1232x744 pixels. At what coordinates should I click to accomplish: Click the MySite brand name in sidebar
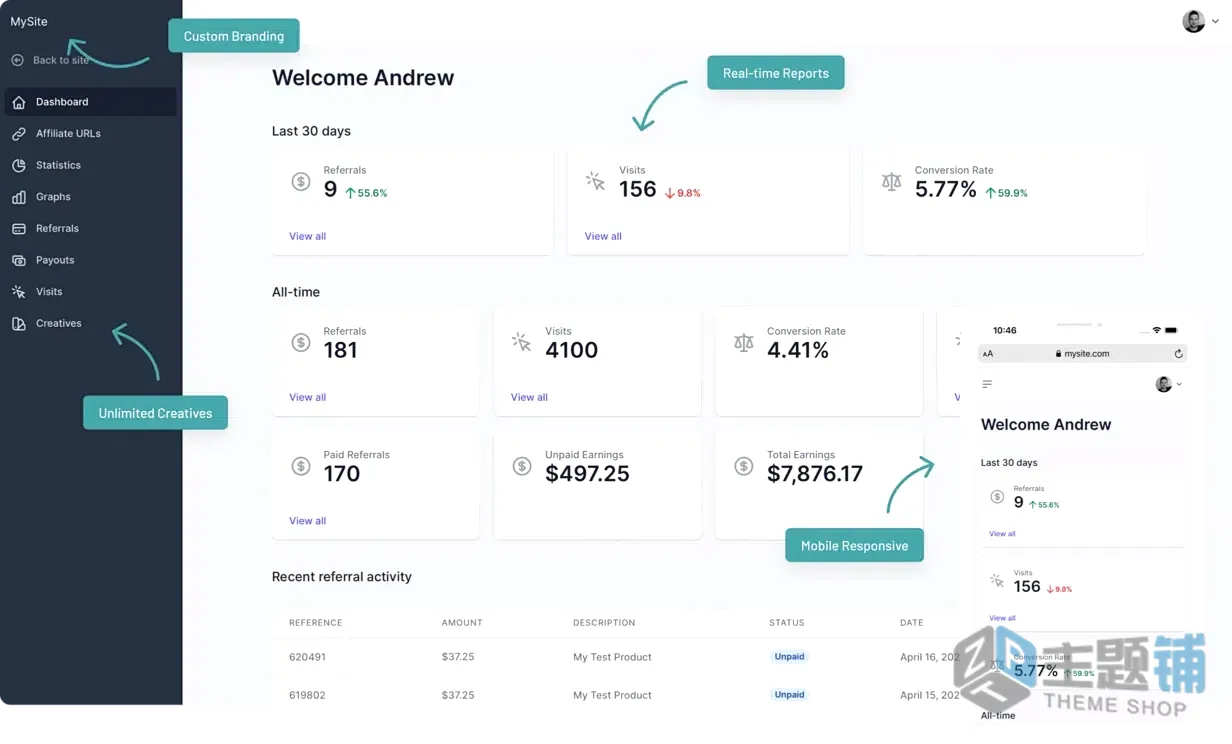tap(29, 21)
